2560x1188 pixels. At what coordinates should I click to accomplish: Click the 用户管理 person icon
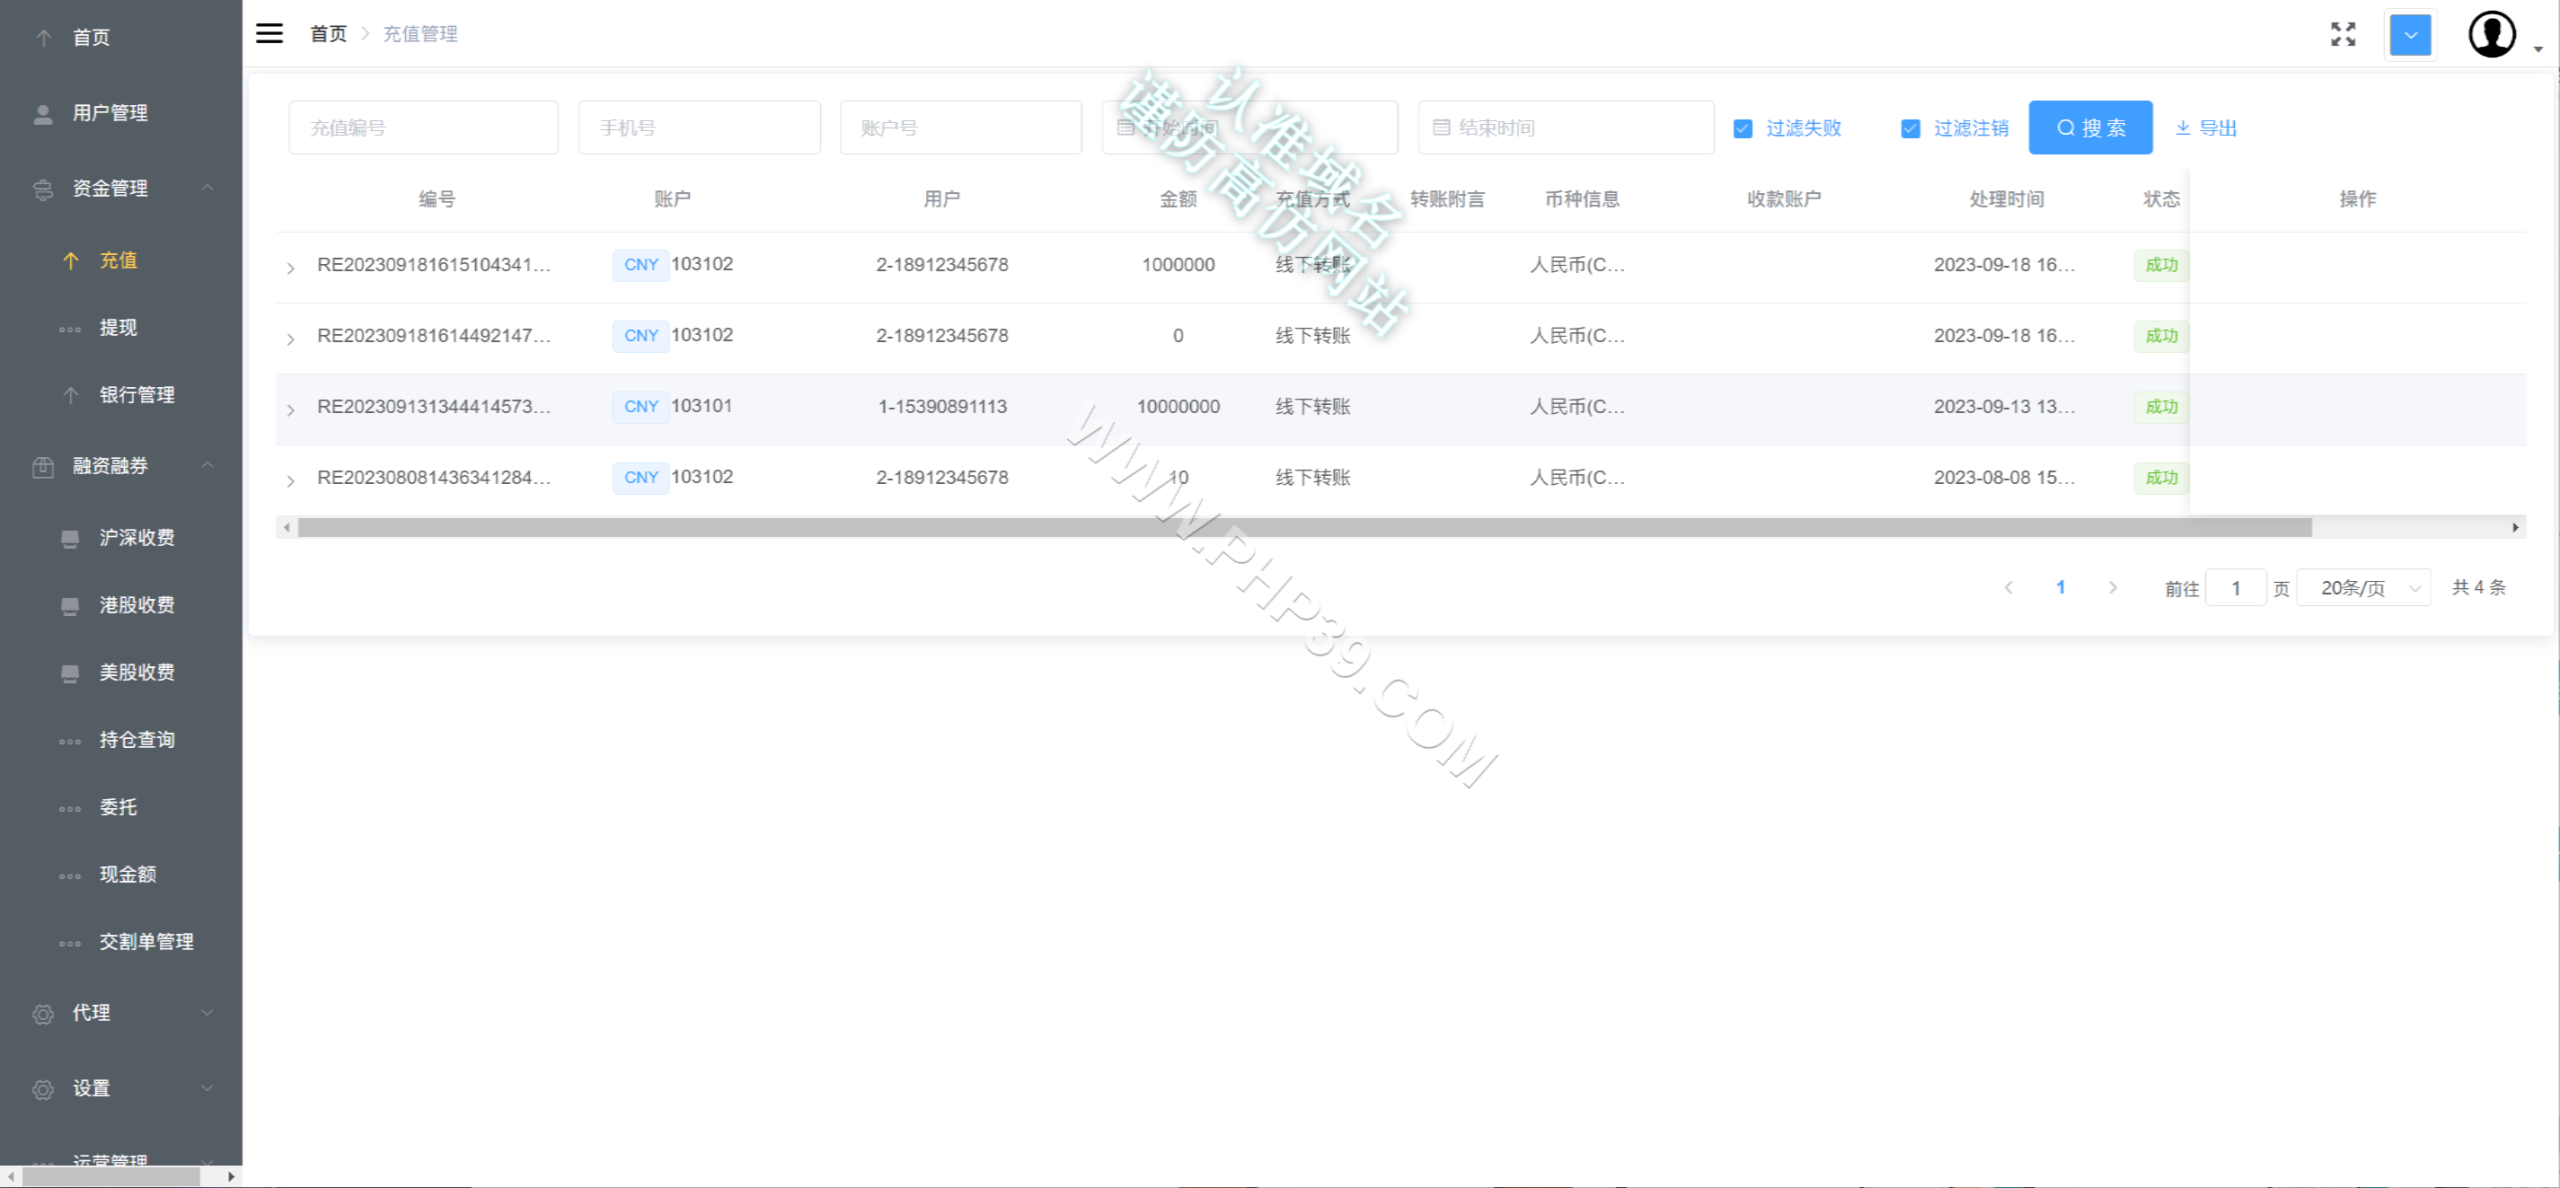click(x=43, y=114)
